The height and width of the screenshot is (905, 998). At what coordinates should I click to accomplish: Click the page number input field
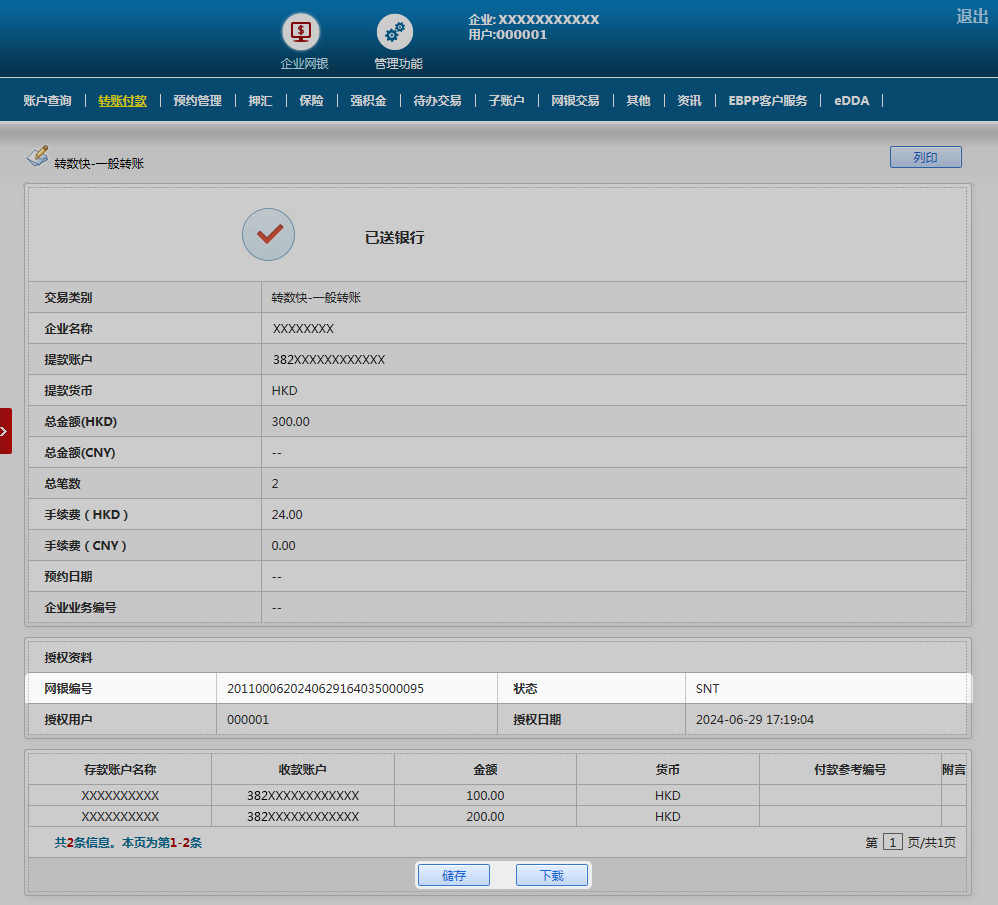(892, 843)
